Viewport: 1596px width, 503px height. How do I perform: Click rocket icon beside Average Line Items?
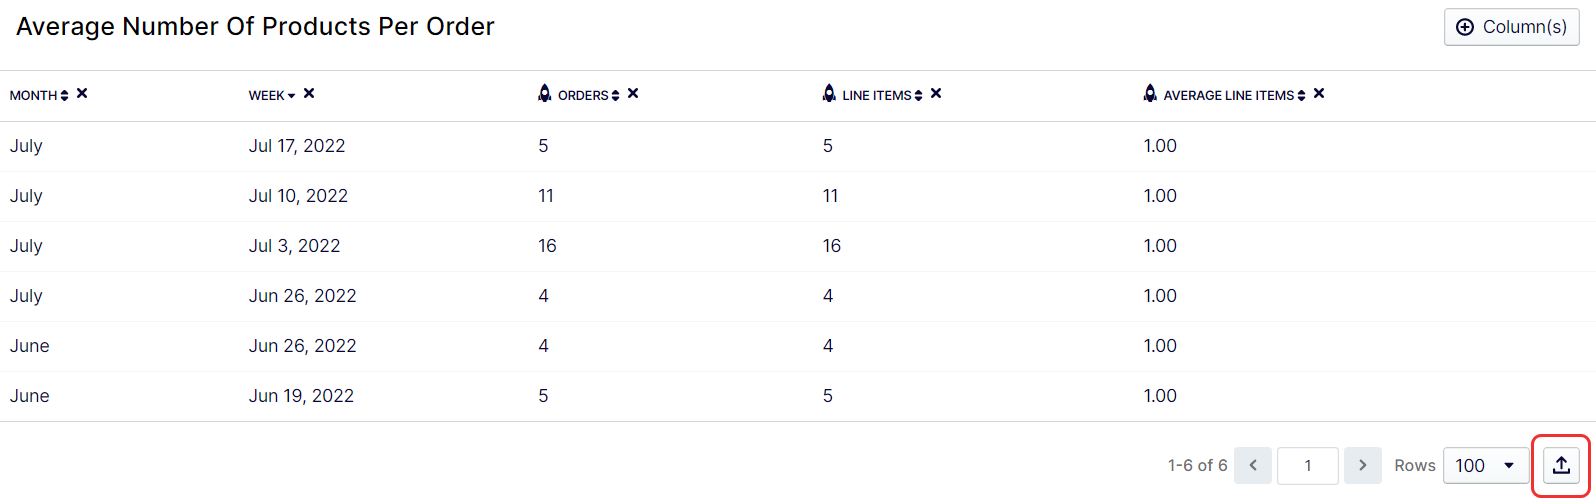coord(1150,93)
